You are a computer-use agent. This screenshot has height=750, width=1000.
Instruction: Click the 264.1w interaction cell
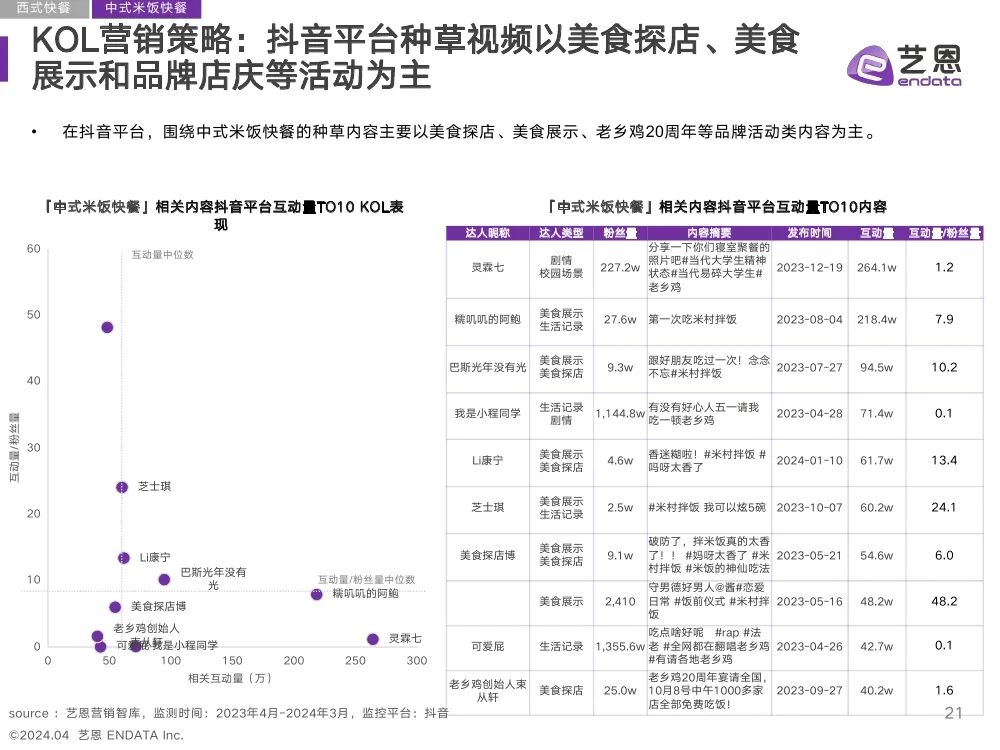[x=877, y=268]
